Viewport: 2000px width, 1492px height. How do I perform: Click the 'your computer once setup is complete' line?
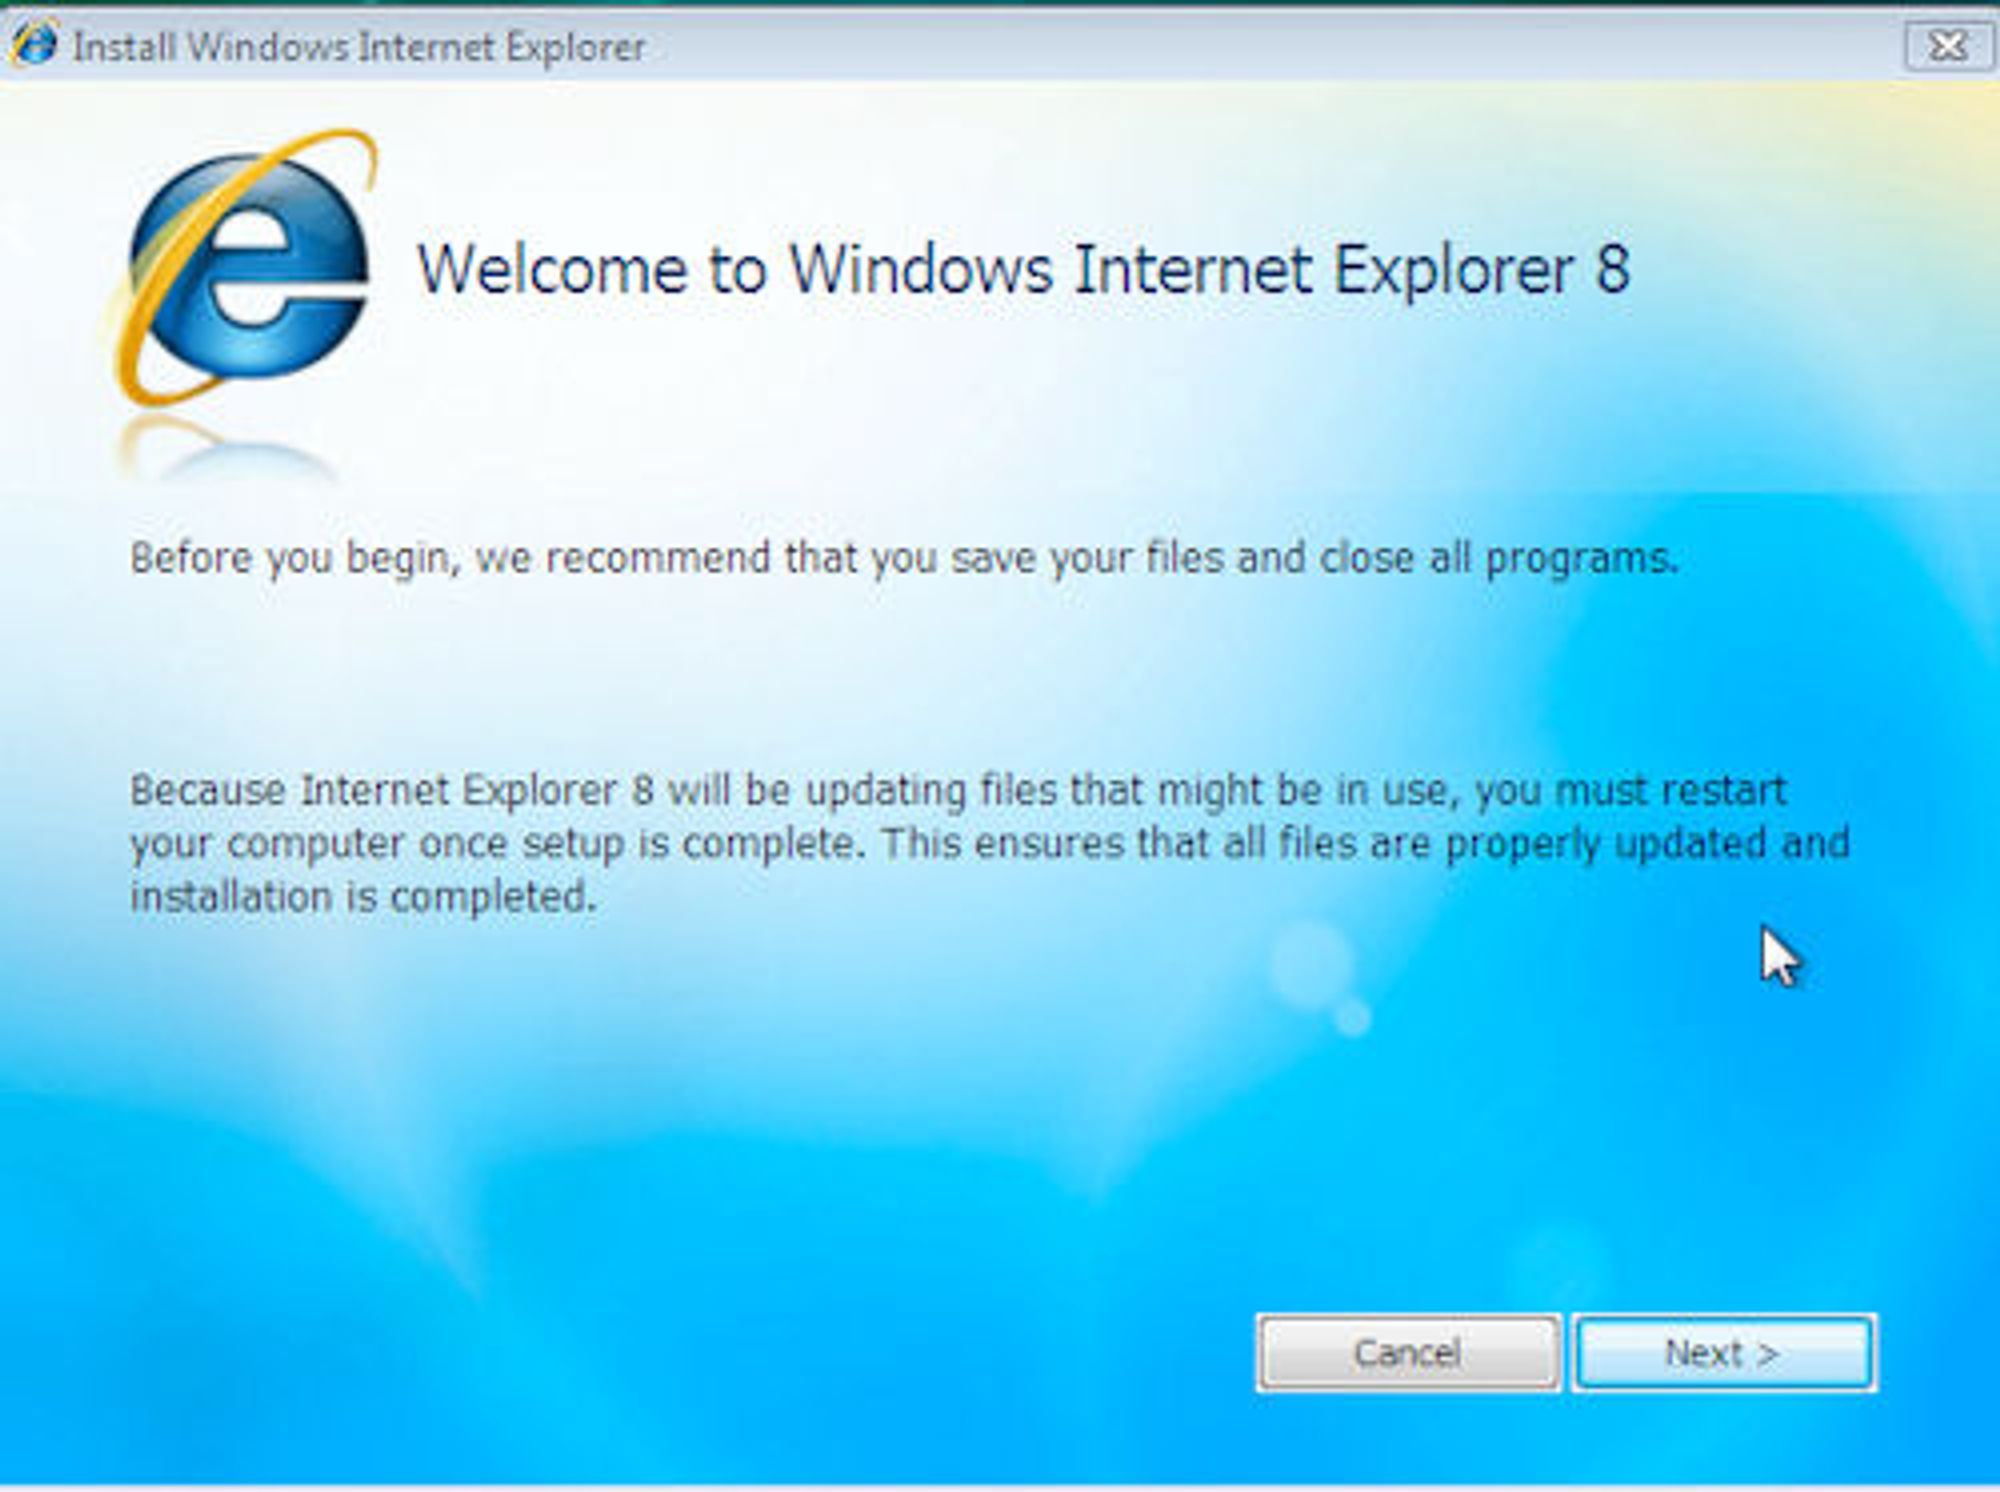[x=990, y=844]
